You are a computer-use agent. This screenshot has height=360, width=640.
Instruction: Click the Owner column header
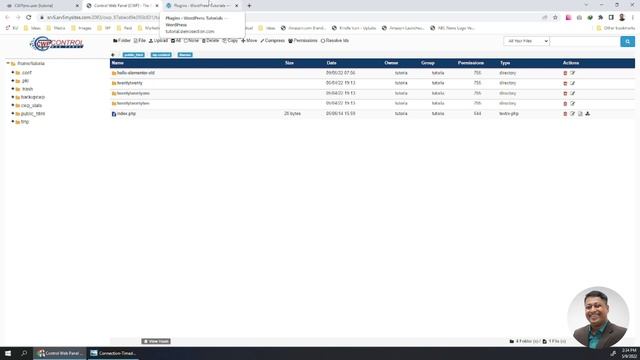tap(391, 63)
